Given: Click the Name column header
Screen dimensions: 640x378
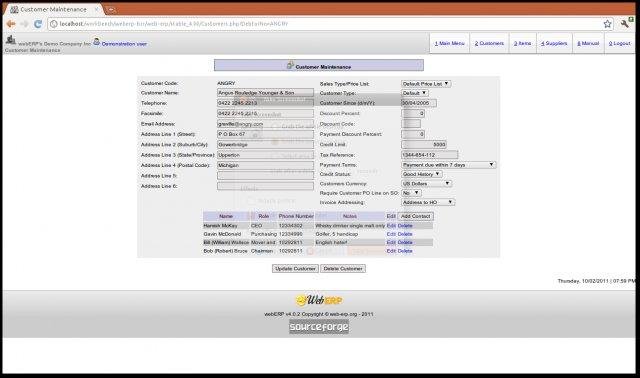Looking at the screenshot, I should click(x=226, y=216).
